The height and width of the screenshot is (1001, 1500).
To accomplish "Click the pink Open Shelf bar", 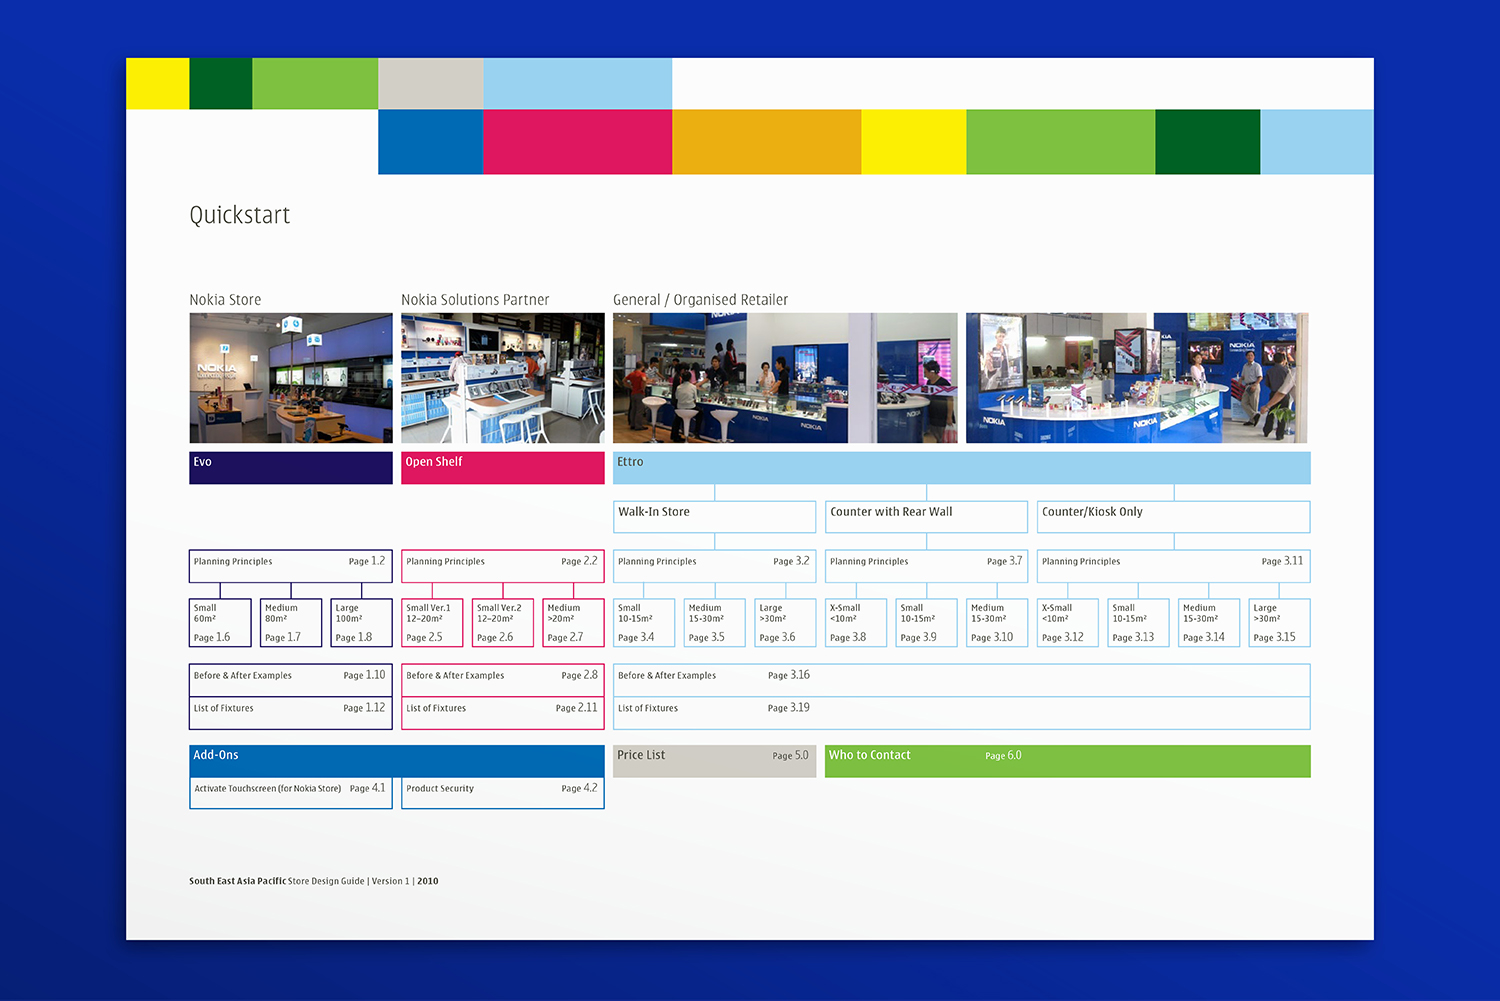I will (x=503, y=468).
